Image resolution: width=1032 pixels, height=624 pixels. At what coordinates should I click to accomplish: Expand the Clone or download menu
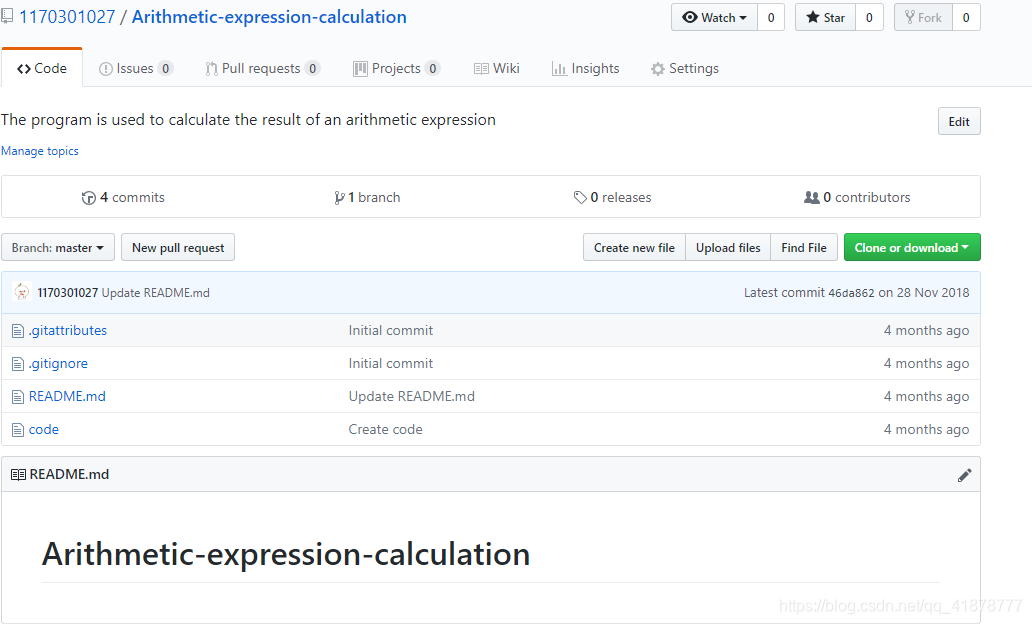912,247
